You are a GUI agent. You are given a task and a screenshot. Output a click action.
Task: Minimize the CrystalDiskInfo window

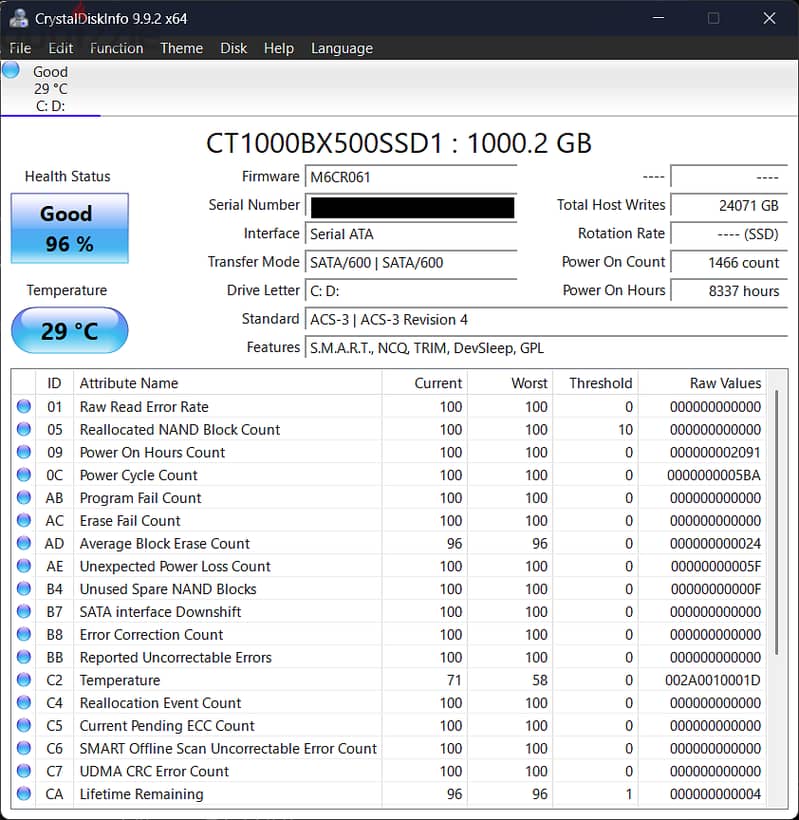[x=658, y=18]
